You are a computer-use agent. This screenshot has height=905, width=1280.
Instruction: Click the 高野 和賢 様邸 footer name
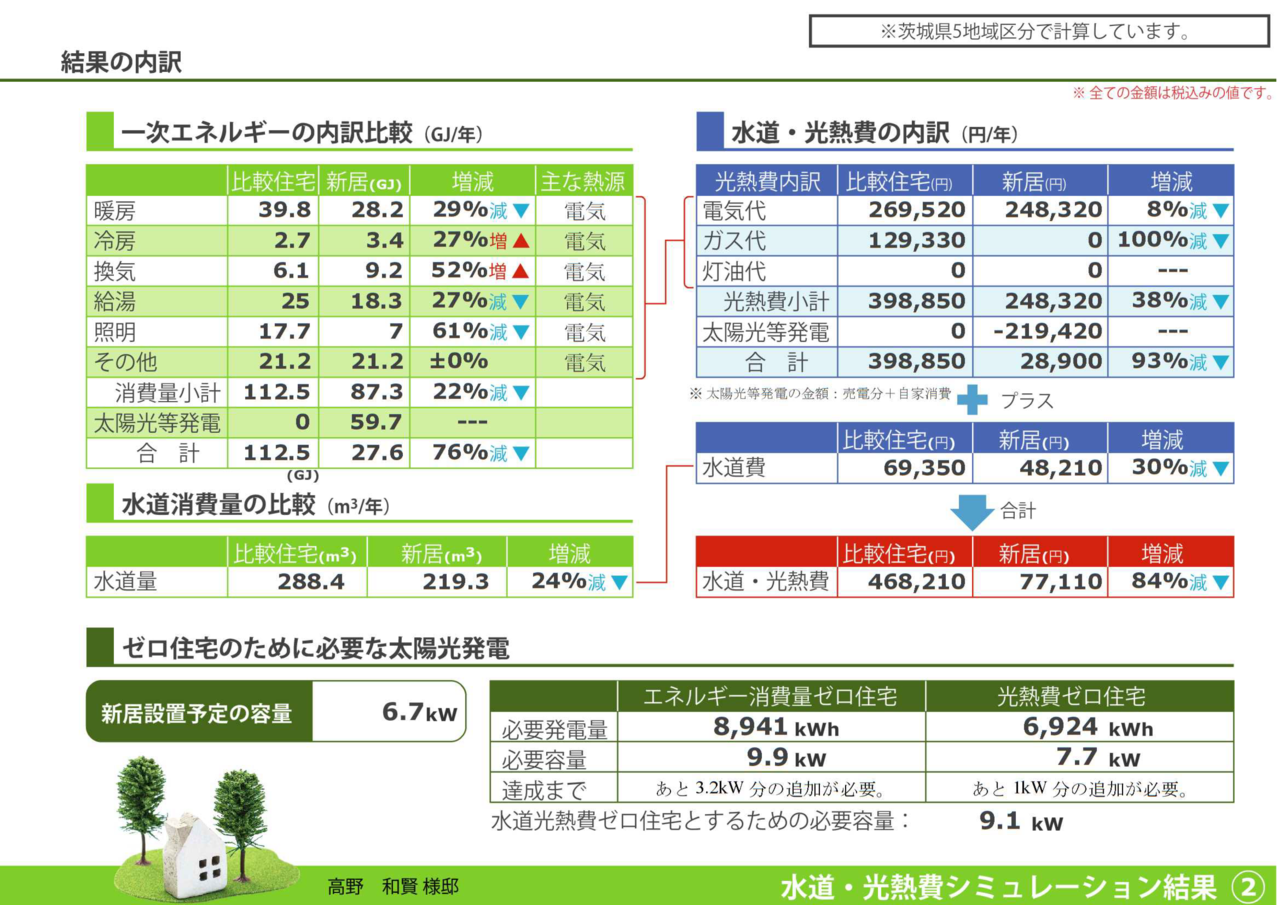coord(393,886)
